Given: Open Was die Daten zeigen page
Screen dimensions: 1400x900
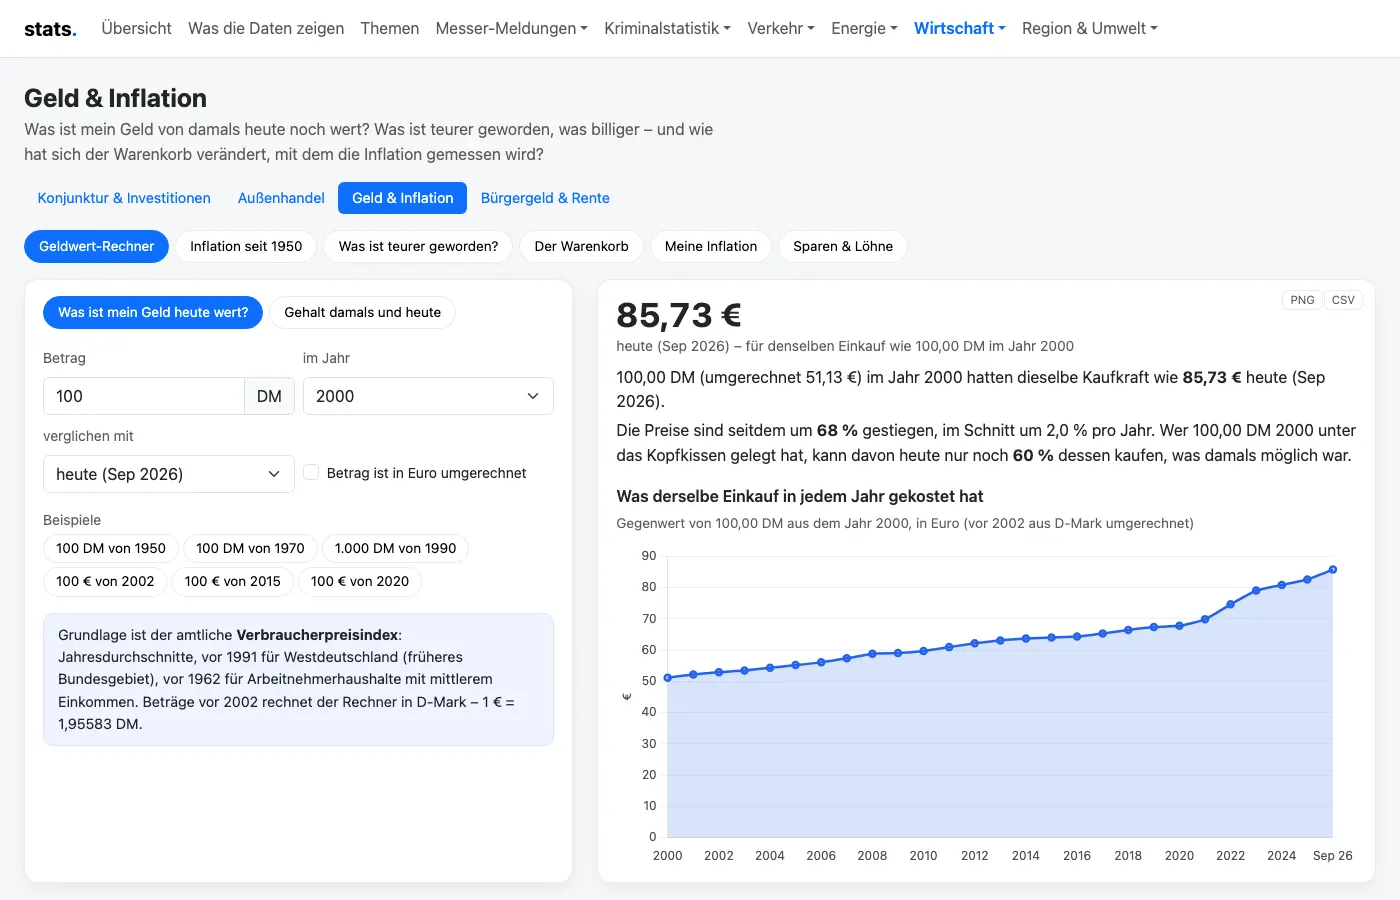Looking at the screenshot, I should coord(266,28).
